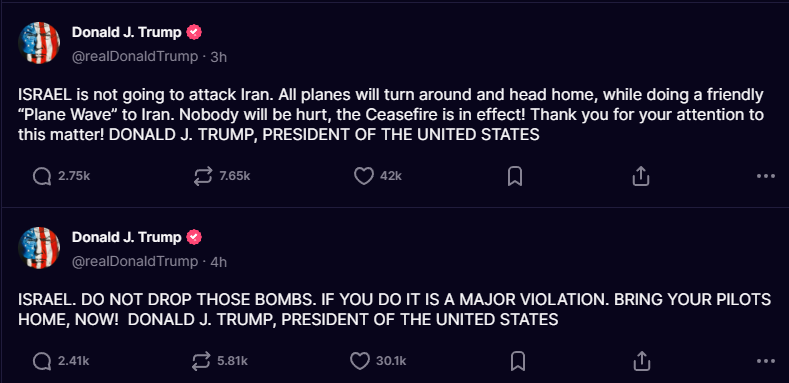789x383 pixels.
Task: Open @realDonaldTrump handle on the 4h post
Action: pos(135,262)
